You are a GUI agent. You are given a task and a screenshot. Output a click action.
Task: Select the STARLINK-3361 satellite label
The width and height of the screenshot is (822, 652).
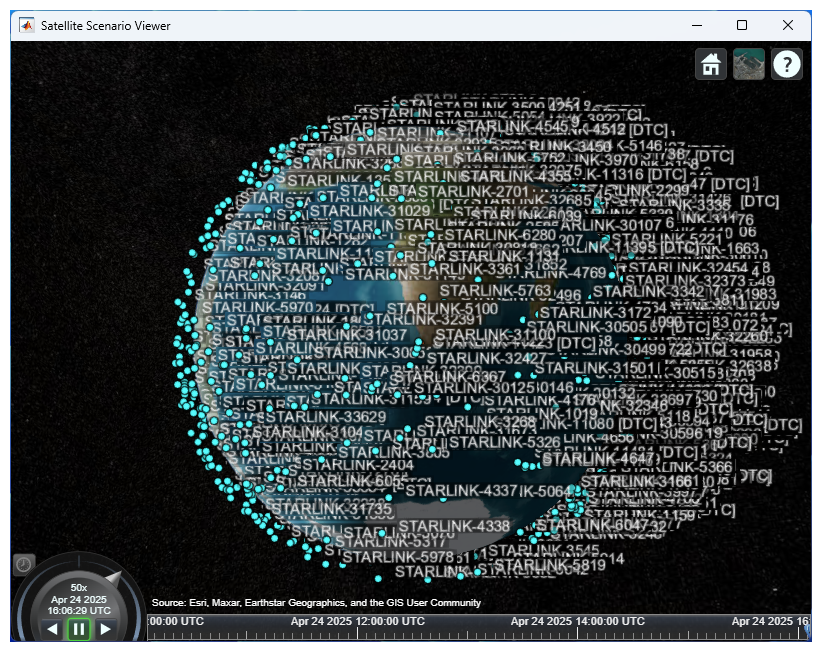tap(464, 269)
